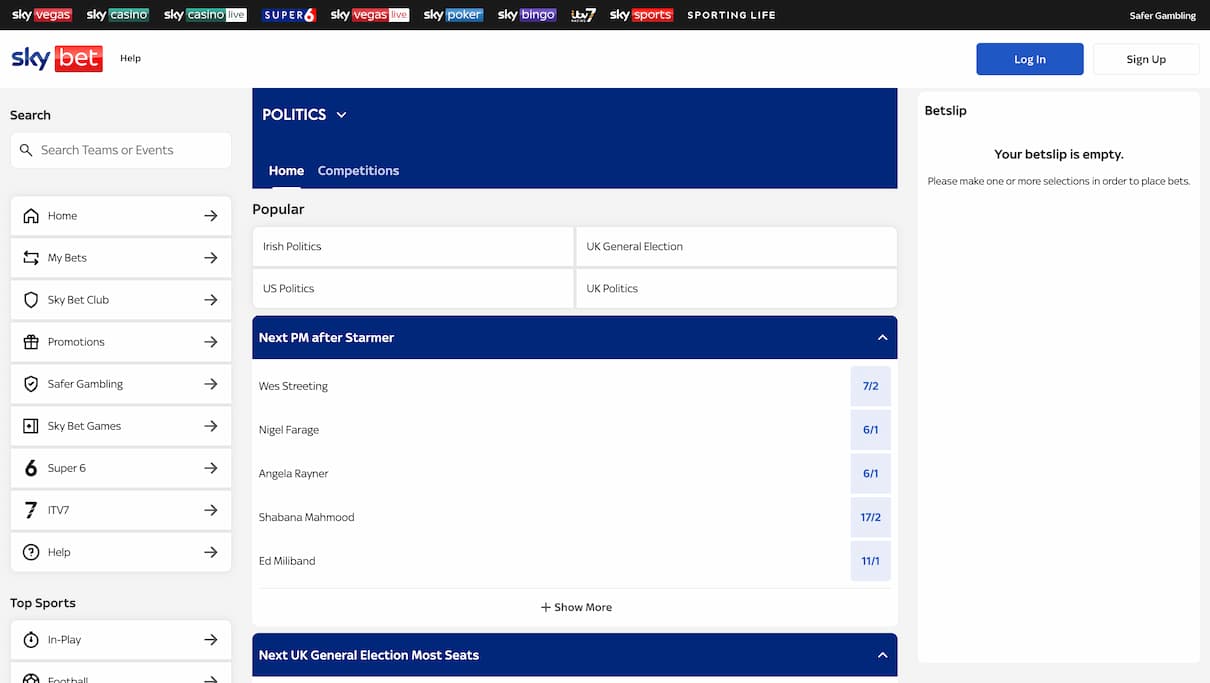The width and height of the screenshot is (1210, 683).
Task: Collapse the Next UK General Election Most Seats section
Action: [882, 655]
